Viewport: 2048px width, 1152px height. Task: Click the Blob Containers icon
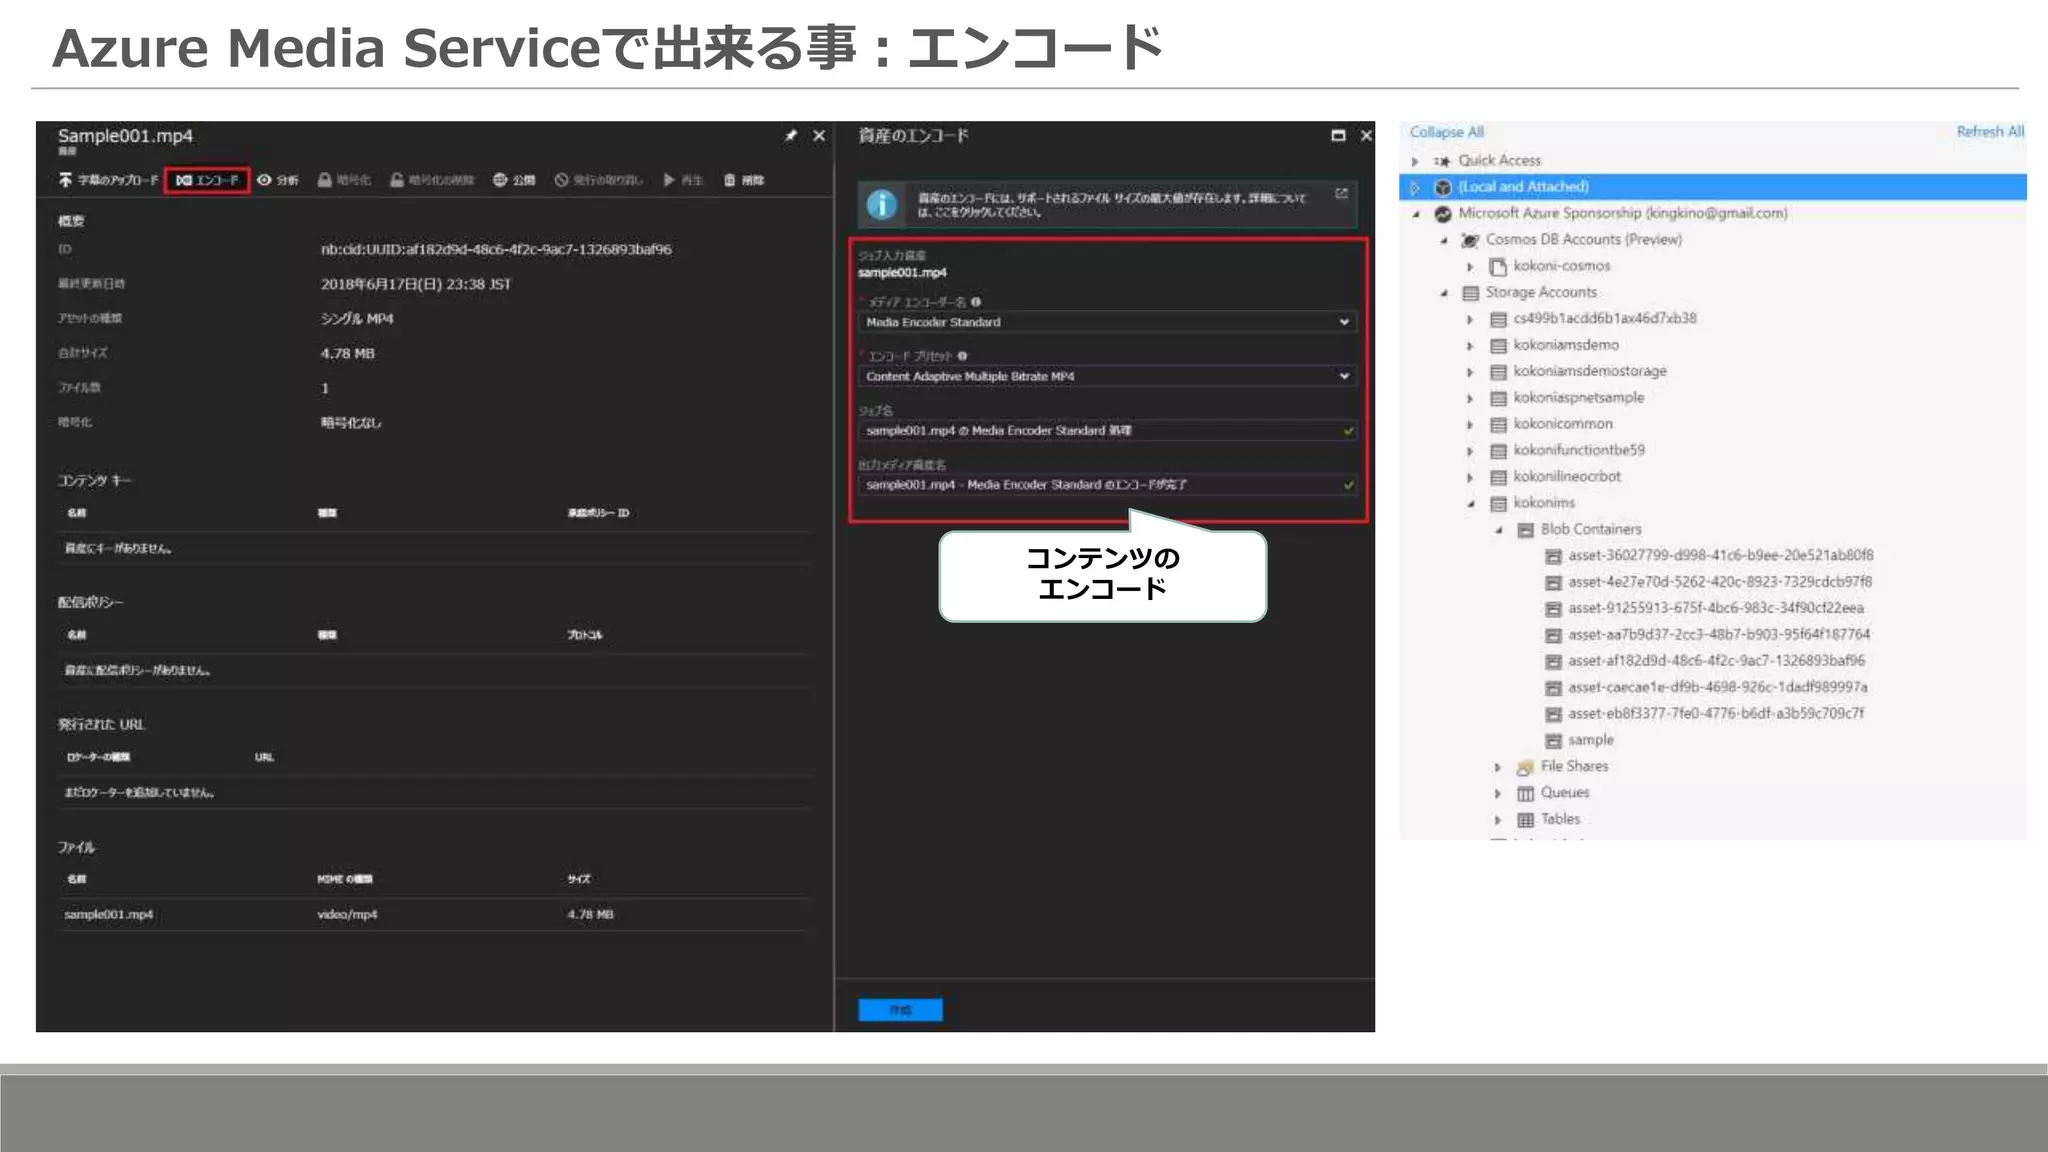(x=1525, y=530)
